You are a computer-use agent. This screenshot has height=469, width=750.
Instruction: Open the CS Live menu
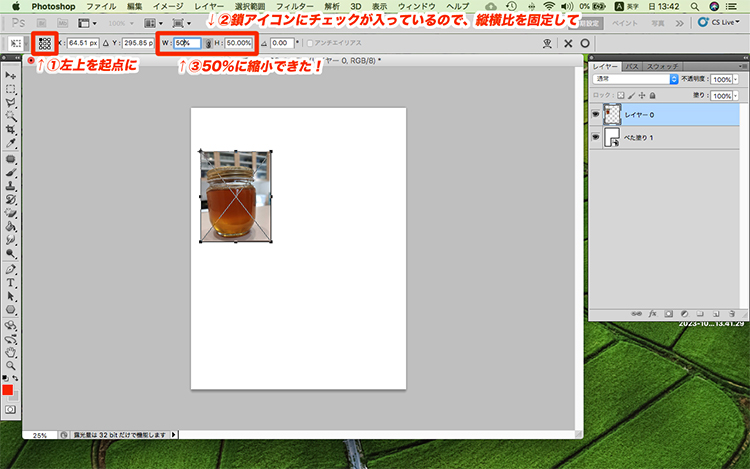click(718, 22)
